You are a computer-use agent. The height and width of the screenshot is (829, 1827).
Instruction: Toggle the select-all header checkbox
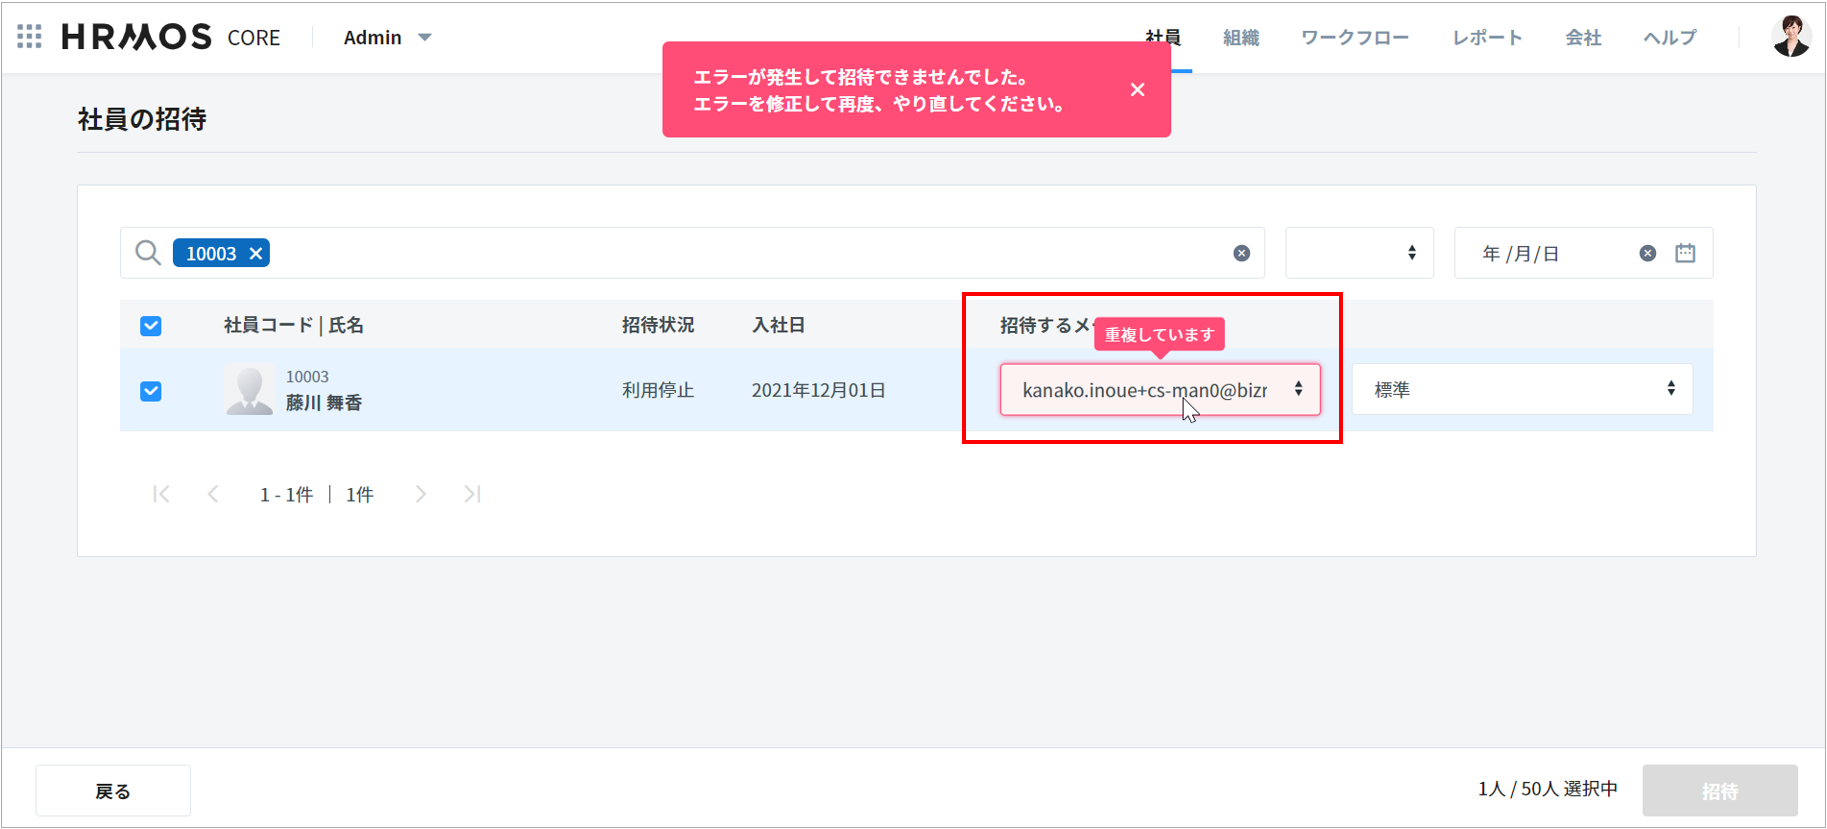tap(151, 326)
